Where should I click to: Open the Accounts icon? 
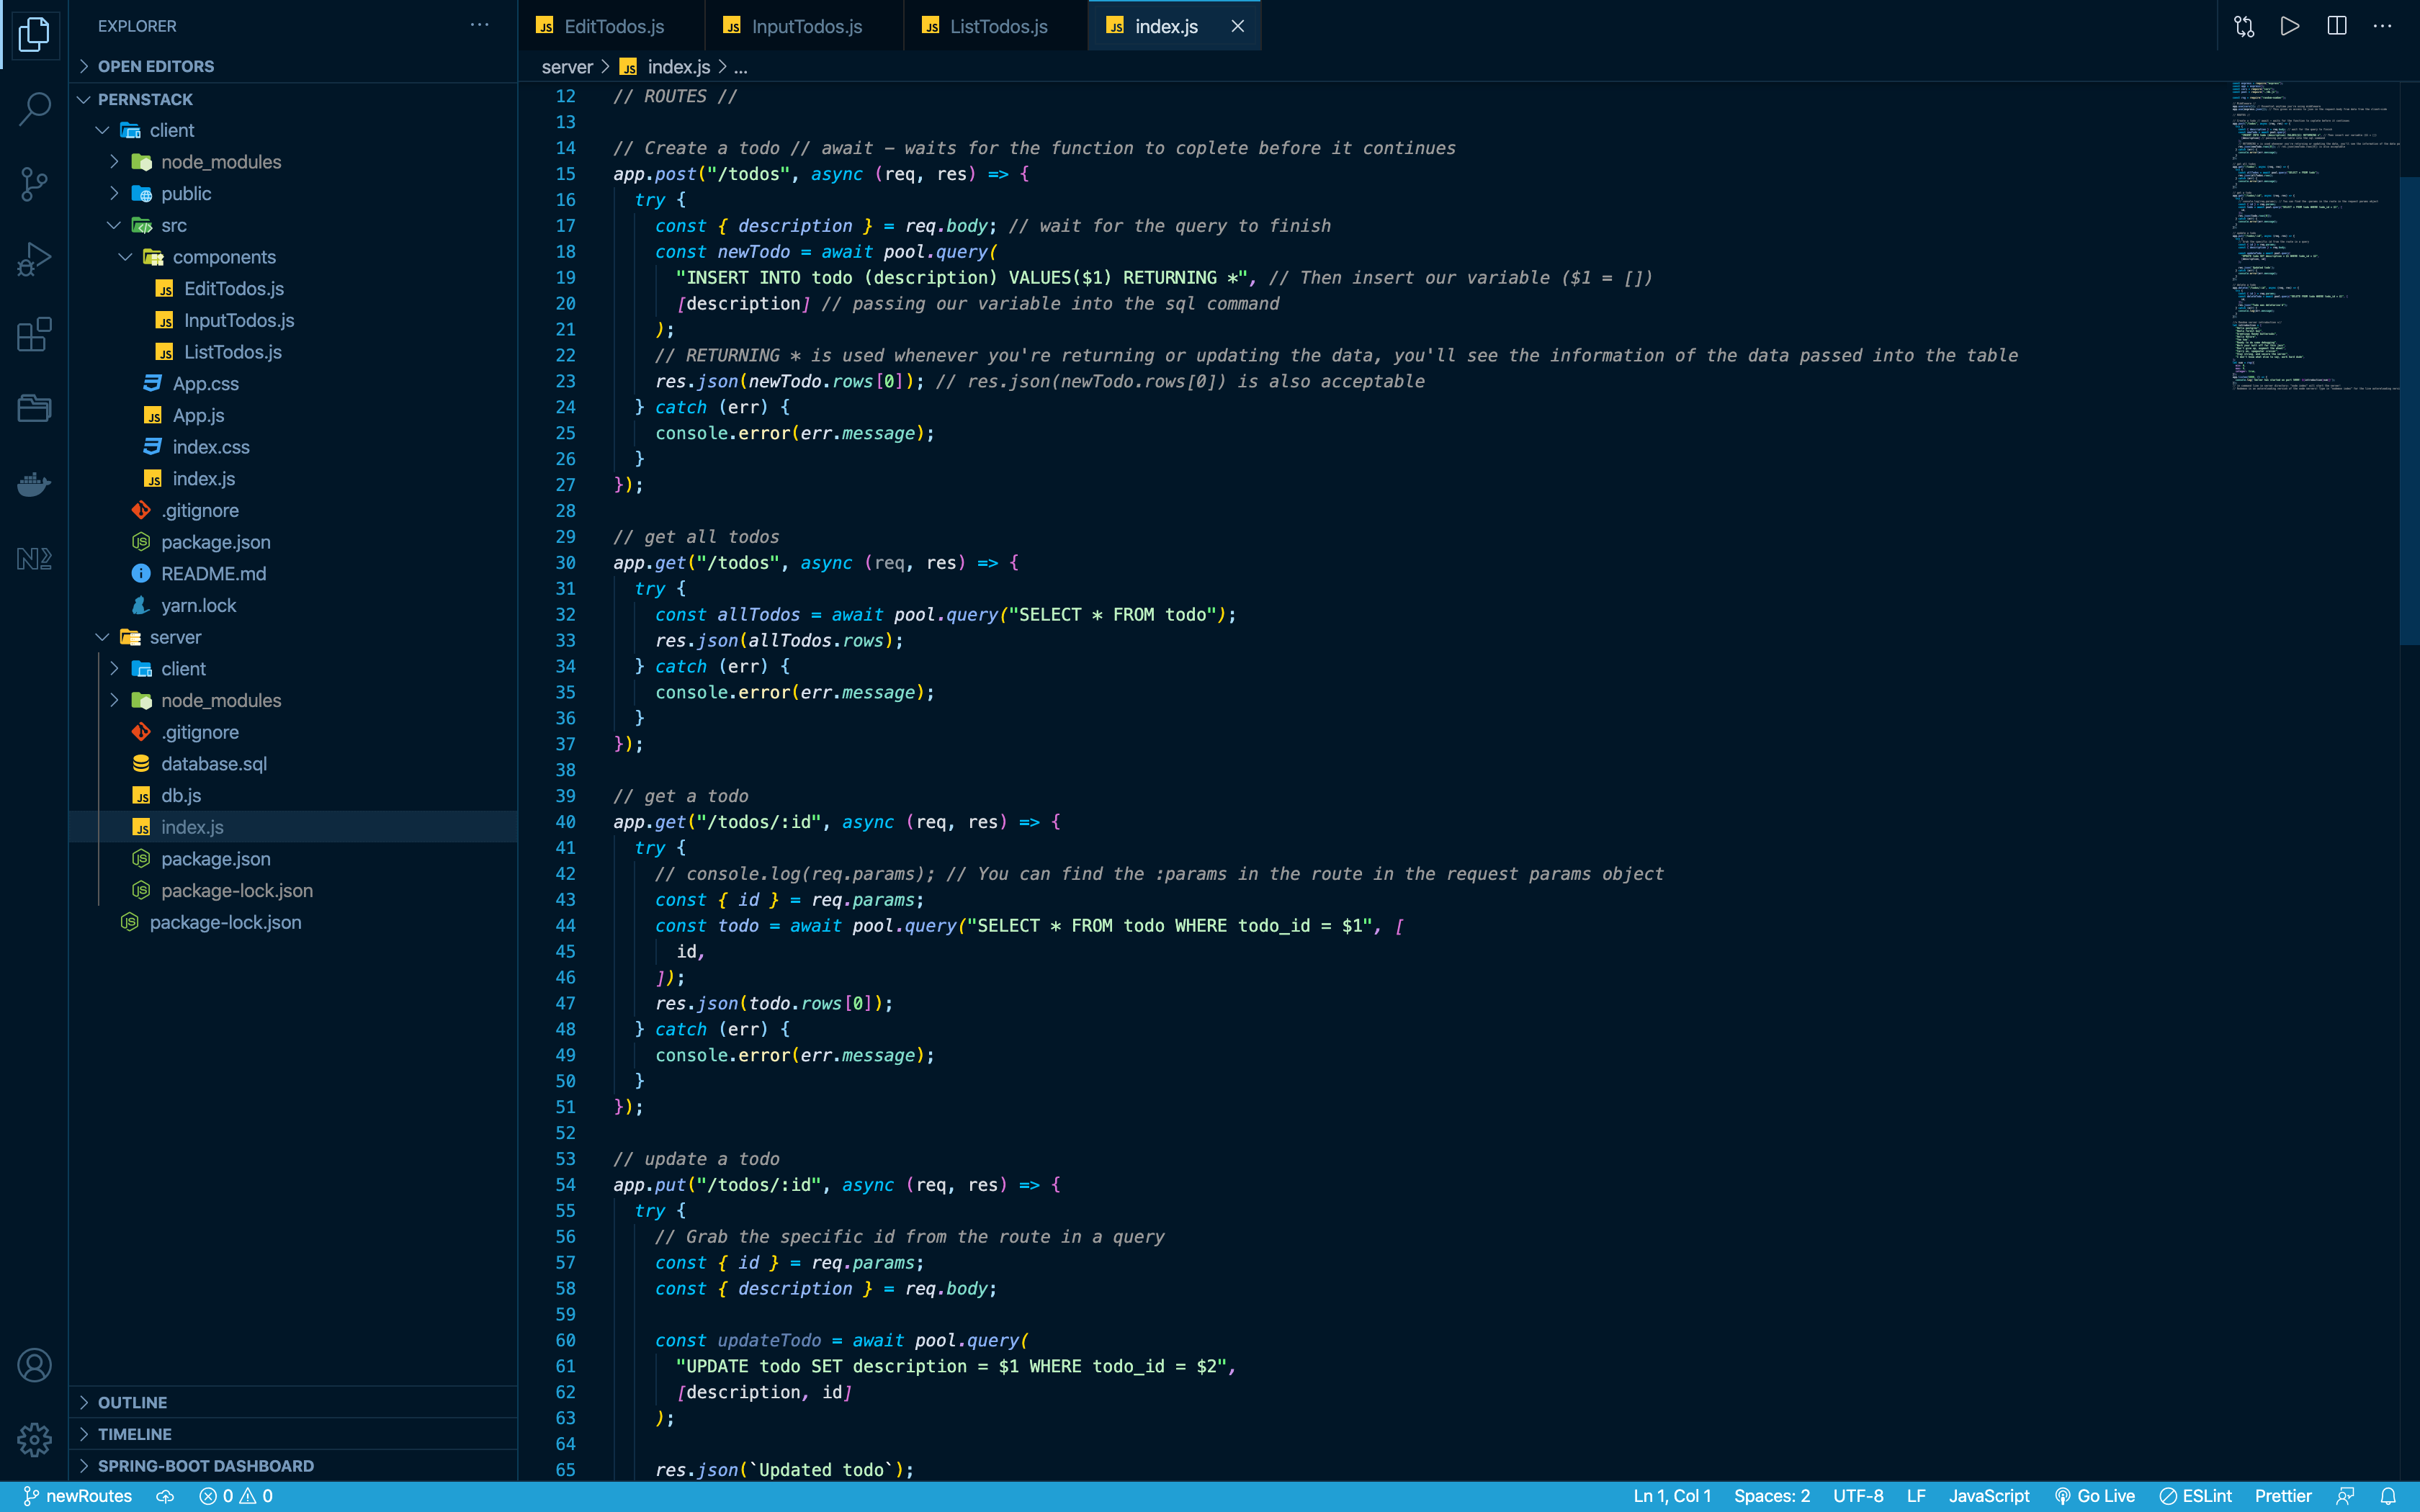click(x=34, y=1365)
